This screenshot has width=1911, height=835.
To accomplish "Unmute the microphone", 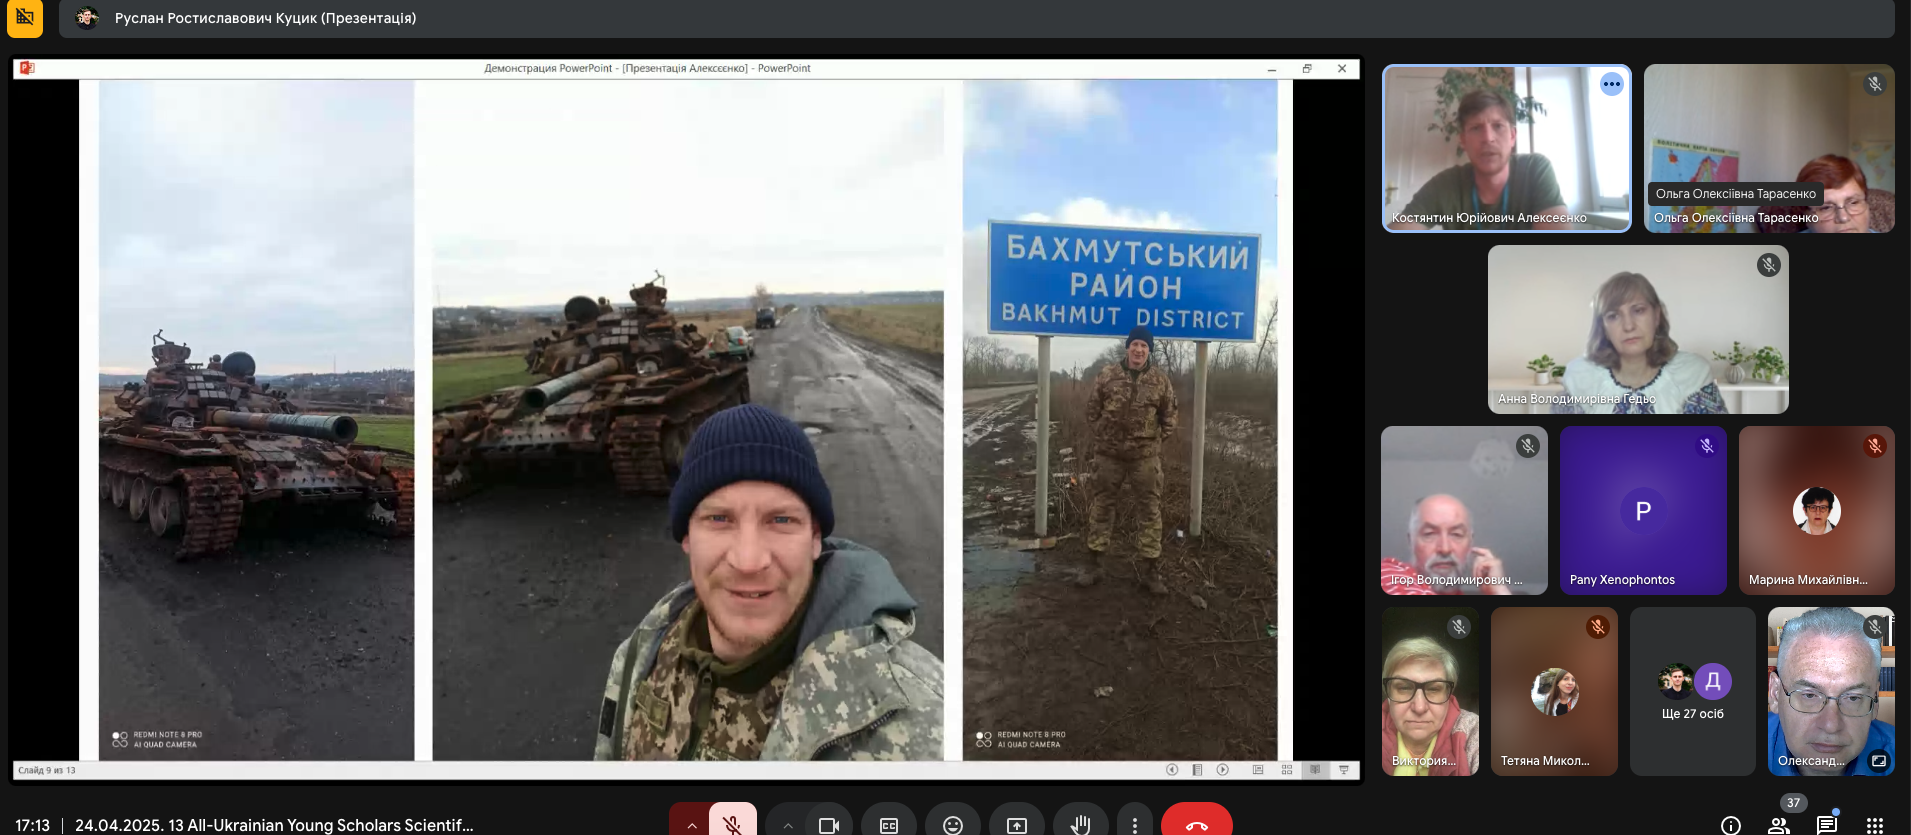I will coord(732,823).
